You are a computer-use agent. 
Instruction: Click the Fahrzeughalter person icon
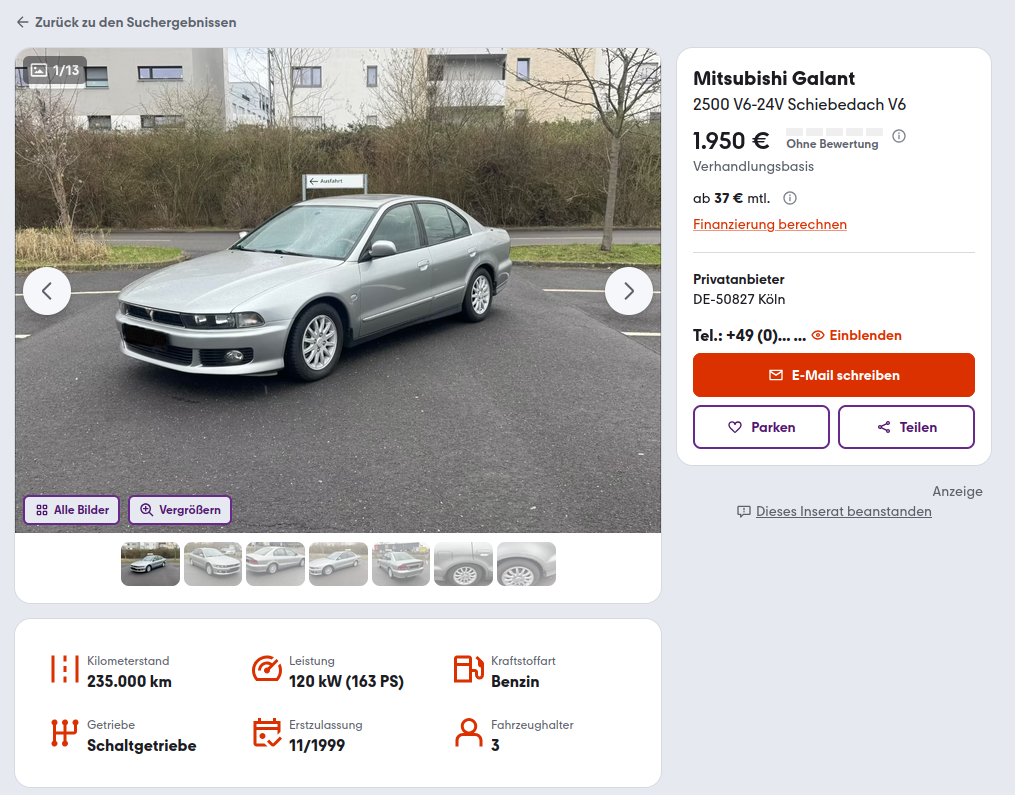469,733
